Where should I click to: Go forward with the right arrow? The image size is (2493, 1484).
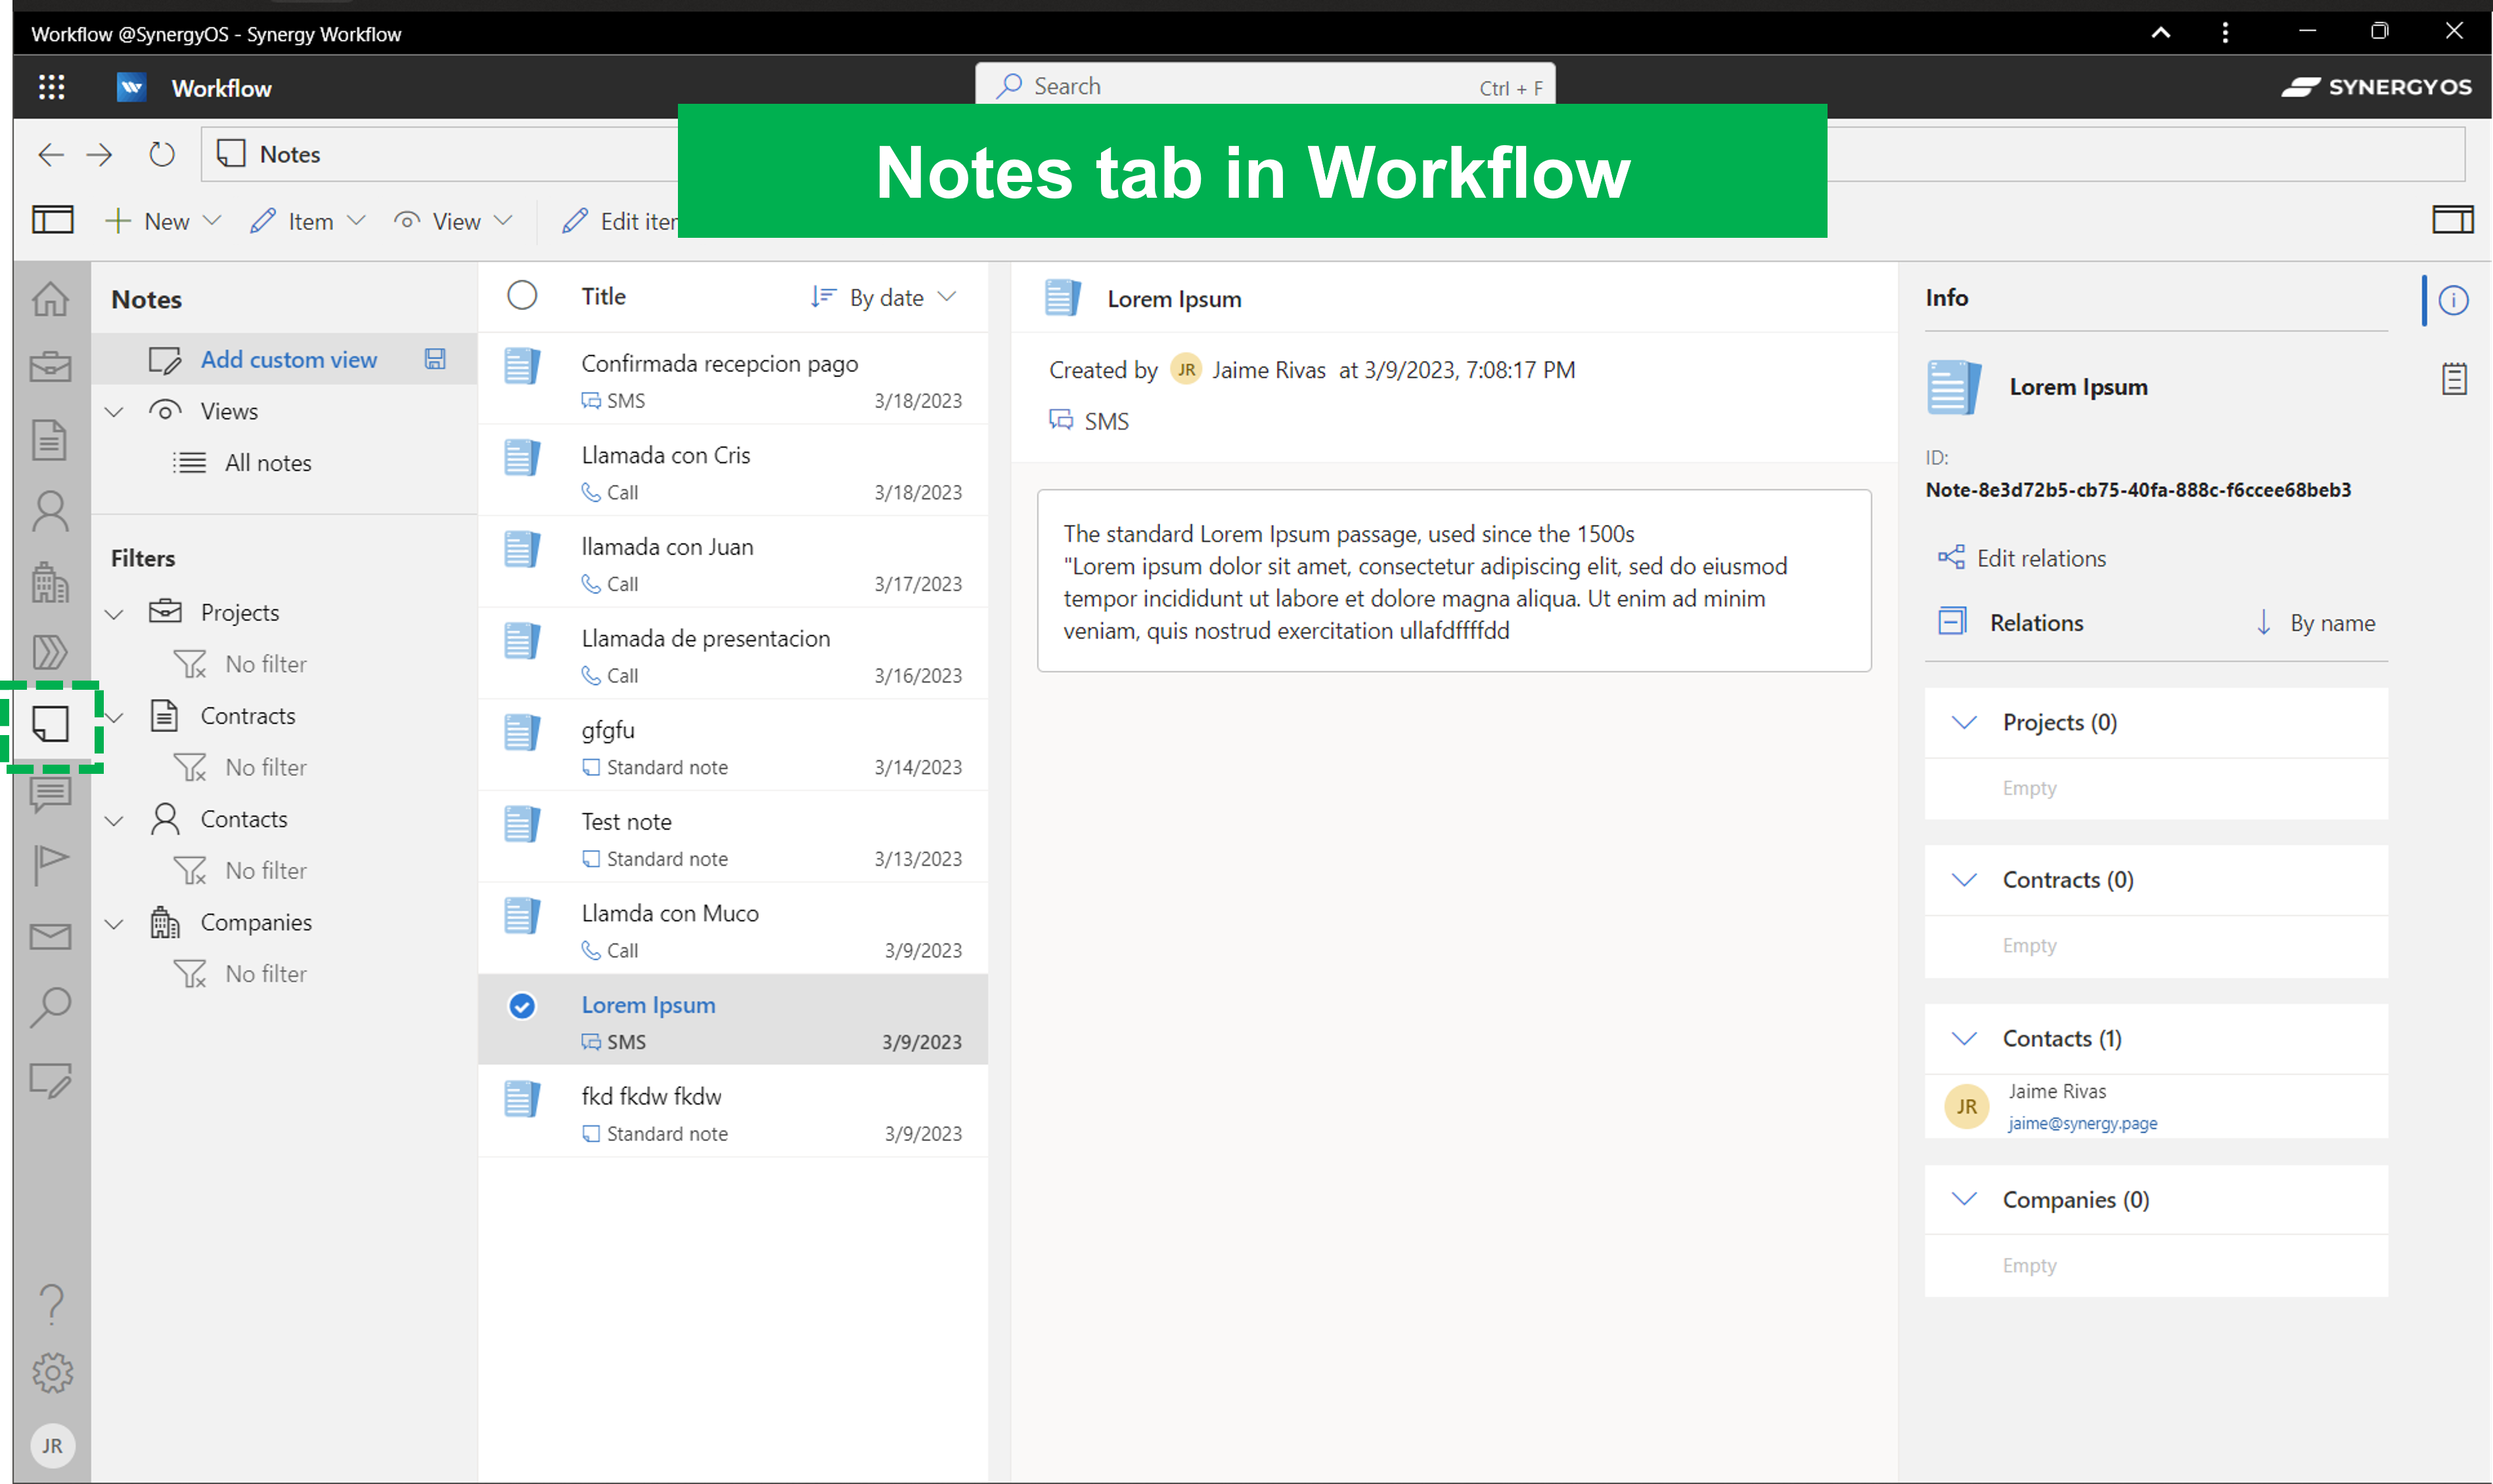click(x=99, y=154)
